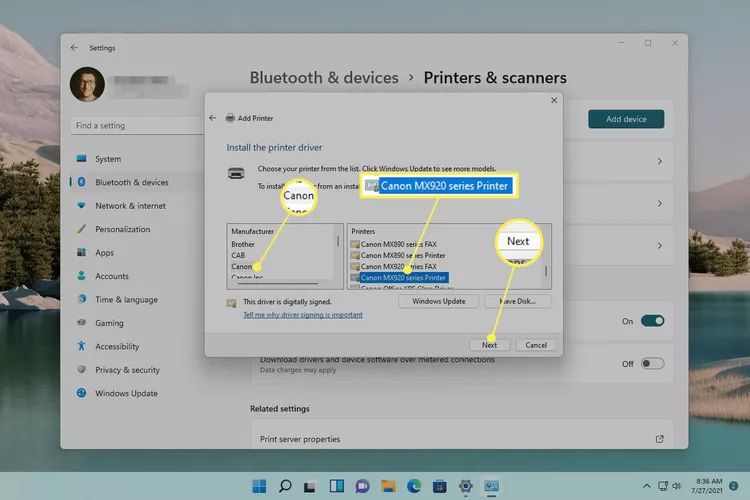750x500 pixels.
Task: Open Accessibility settings category
Action: click(117, 346)
